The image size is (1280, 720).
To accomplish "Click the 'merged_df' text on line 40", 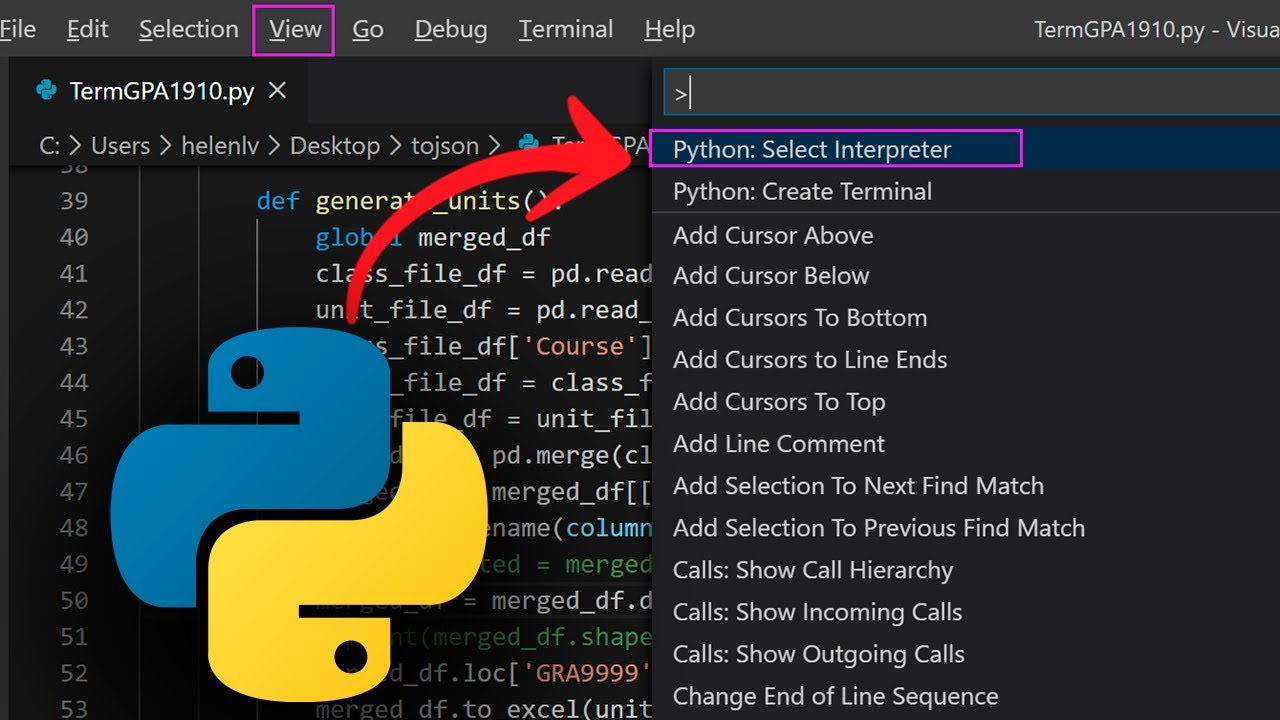I will pos(484,238).
